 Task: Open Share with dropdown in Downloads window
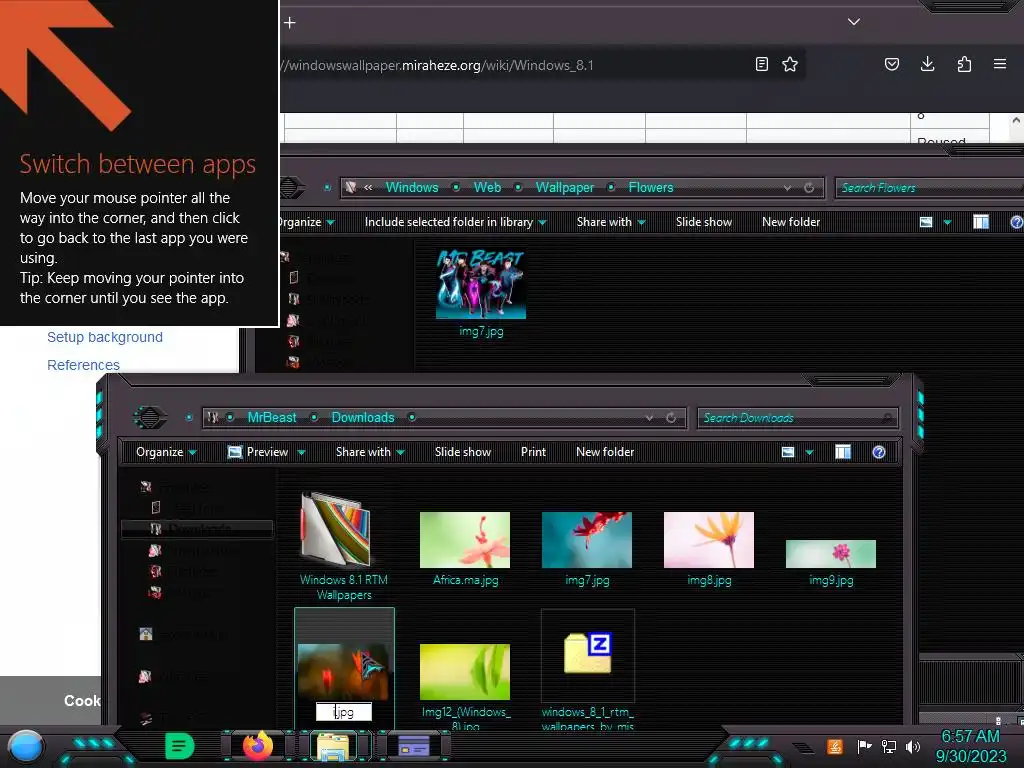pyautogui.click(x=370, y=452)
